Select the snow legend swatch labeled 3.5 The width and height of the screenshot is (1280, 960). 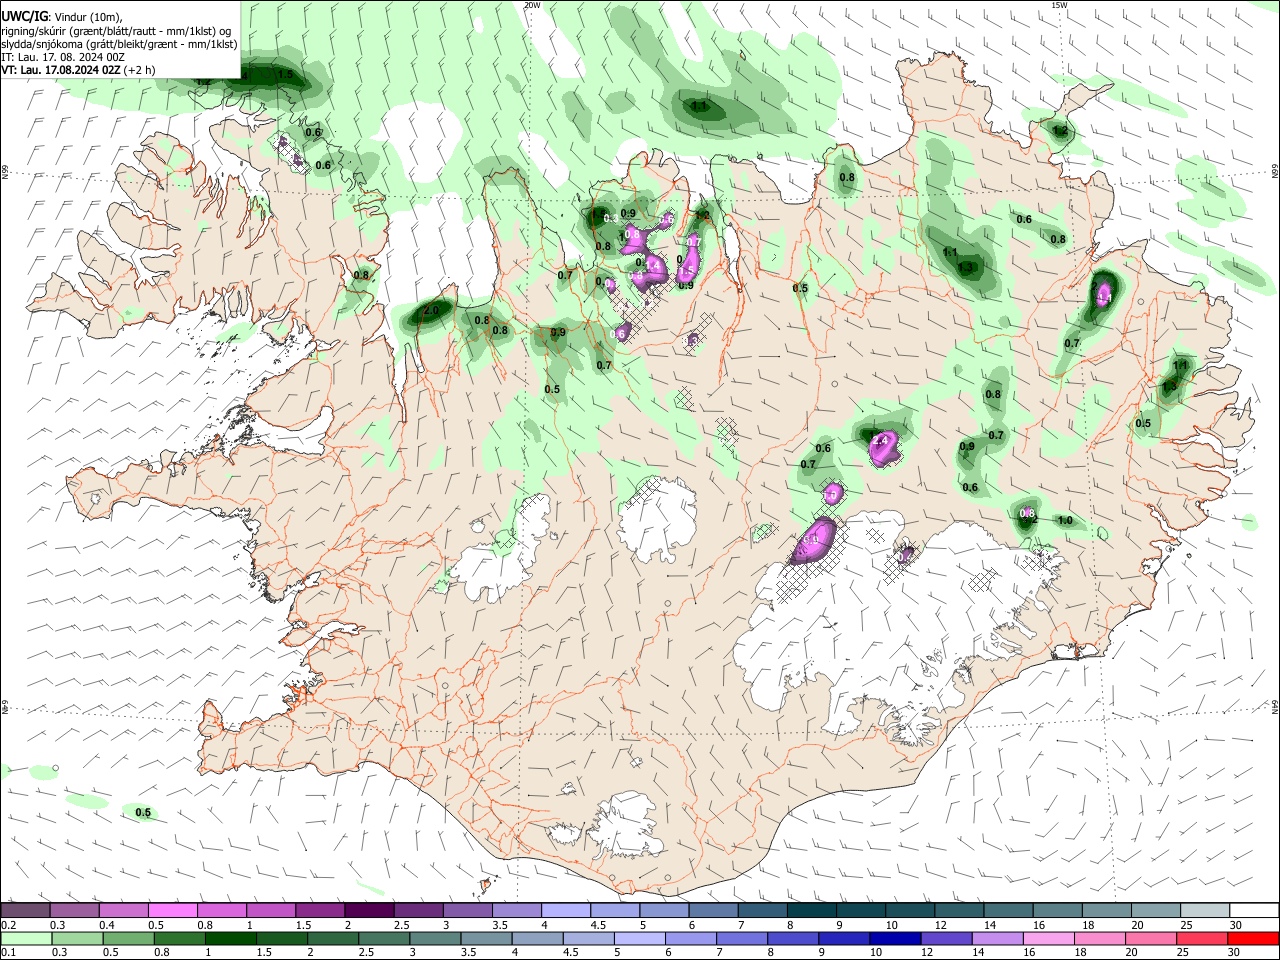pyautogui.click(x=516, y=910)
